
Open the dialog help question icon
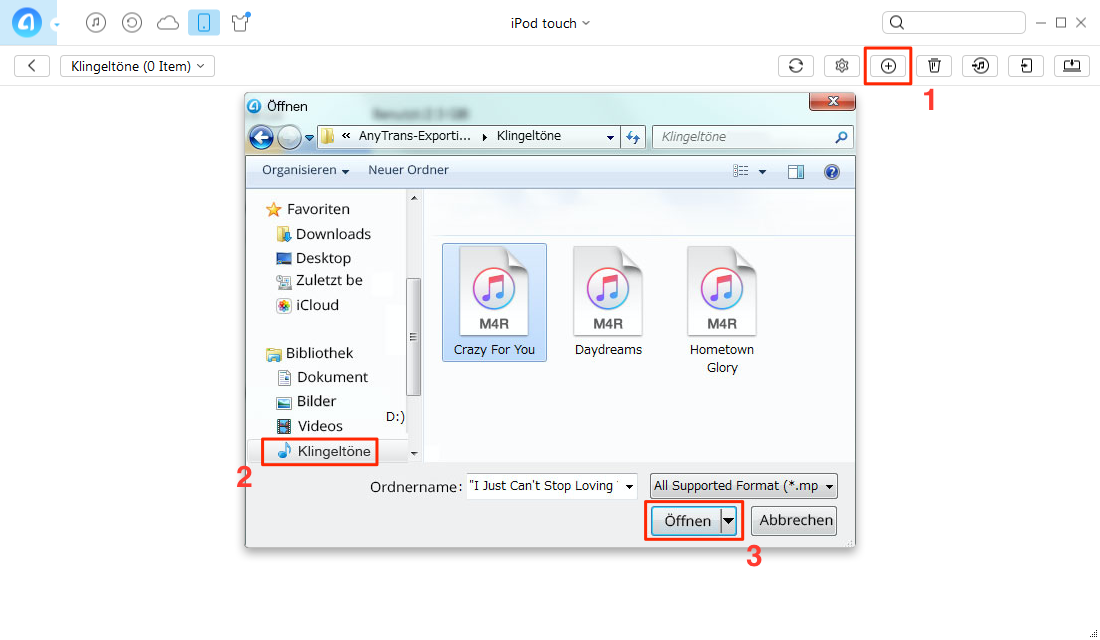tap(831, 171)
